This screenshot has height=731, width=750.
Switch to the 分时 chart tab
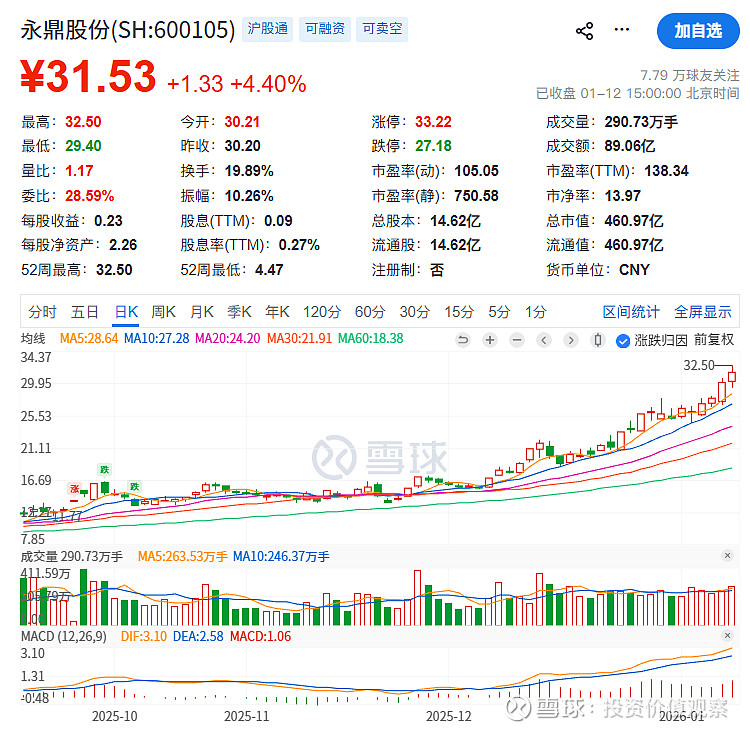click(x=42, y=312)
